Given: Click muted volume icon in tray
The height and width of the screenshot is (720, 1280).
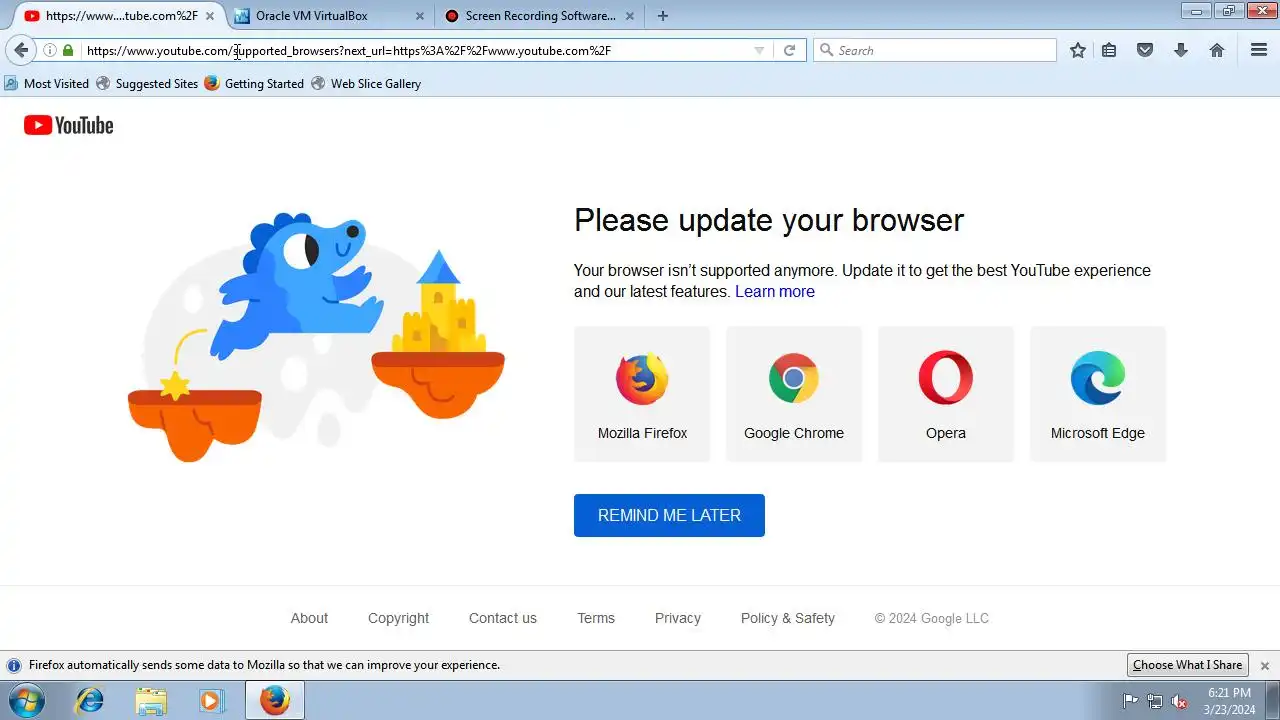Looking at the screenshot, I should (1179, 701).
